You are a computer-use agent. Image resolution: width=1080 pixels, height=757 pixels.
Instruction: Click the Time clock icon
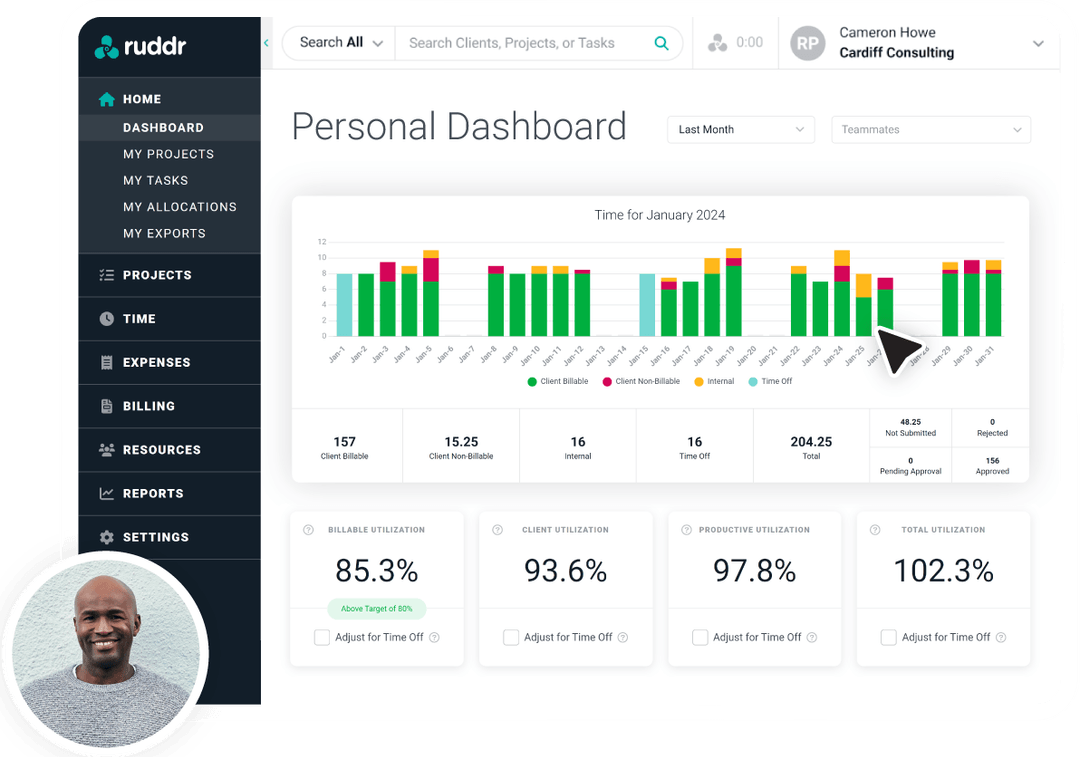pos(108,318)
